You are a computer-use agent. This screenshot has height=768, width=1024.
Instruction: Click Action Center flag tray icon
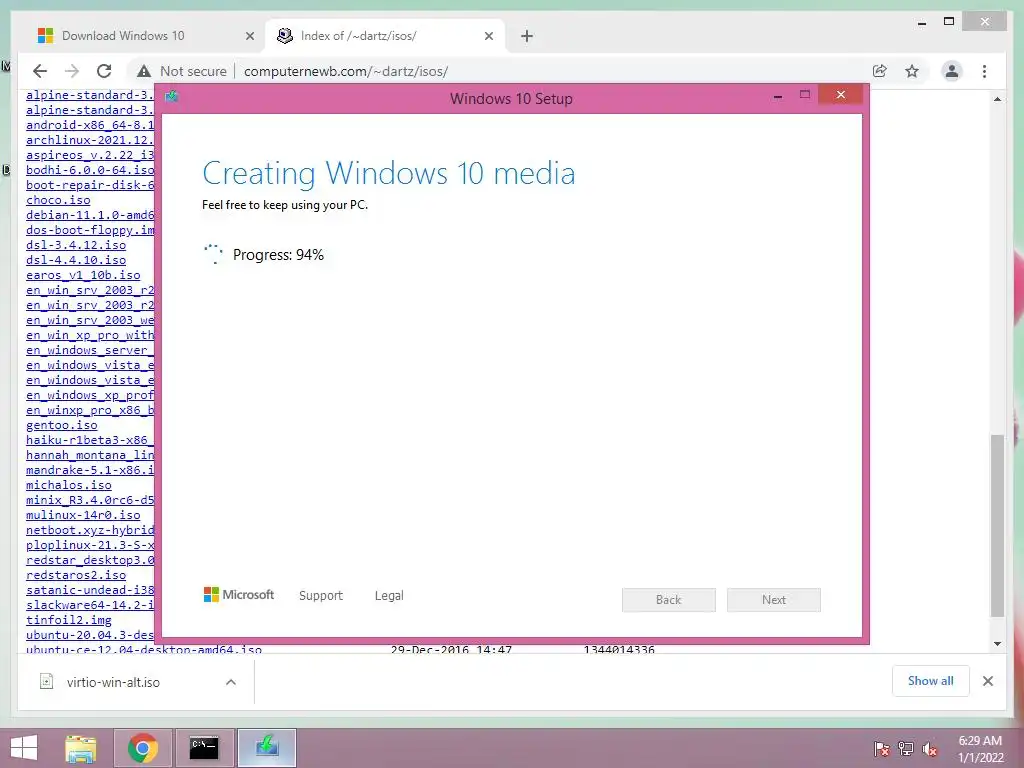[882, 748]
